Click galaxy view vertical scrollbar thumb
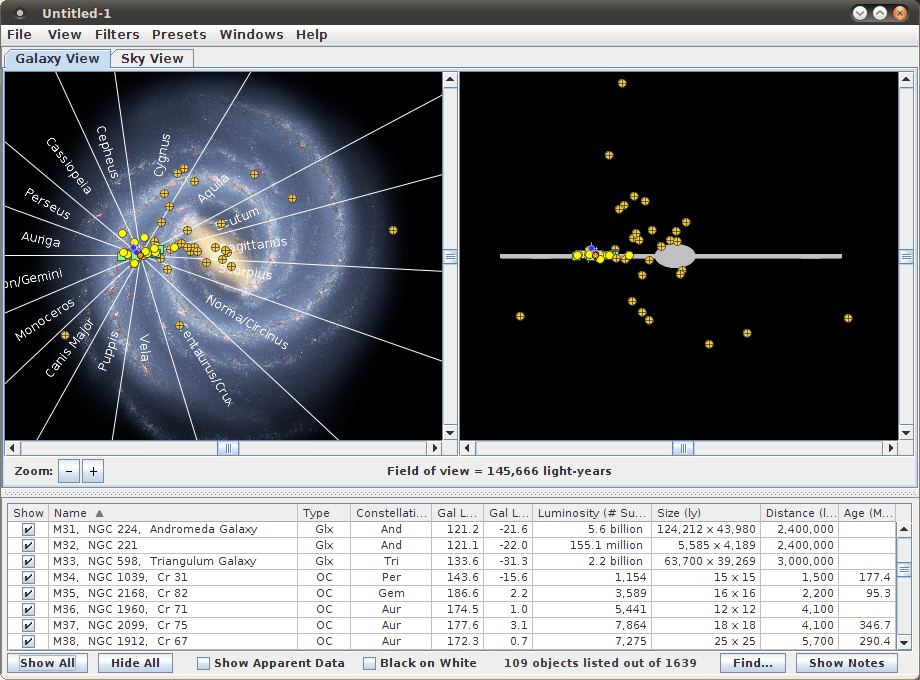Image resolution: width=920 pixels, height=680 pixels. 450,256
